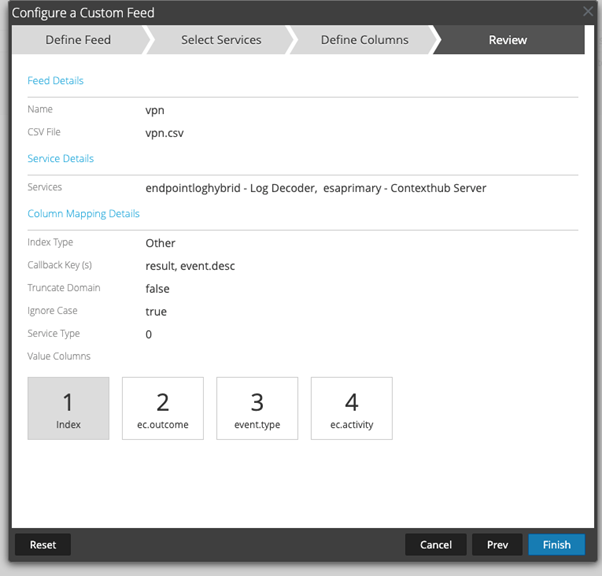Image resolution: width=602 pixels, height=576 pixels.
Task: Select the Review step tab
Action: pyautogui.click(x=507, y=40)
